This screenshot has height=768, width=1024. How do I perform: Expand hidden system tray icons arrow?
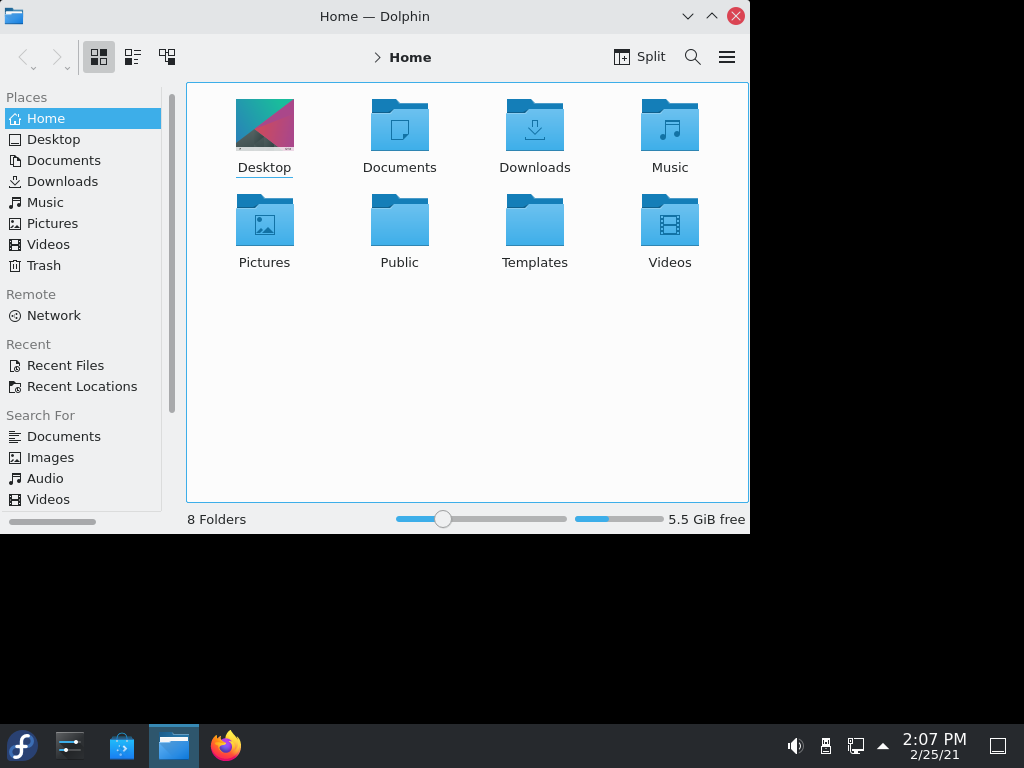(x=883, y=746)
